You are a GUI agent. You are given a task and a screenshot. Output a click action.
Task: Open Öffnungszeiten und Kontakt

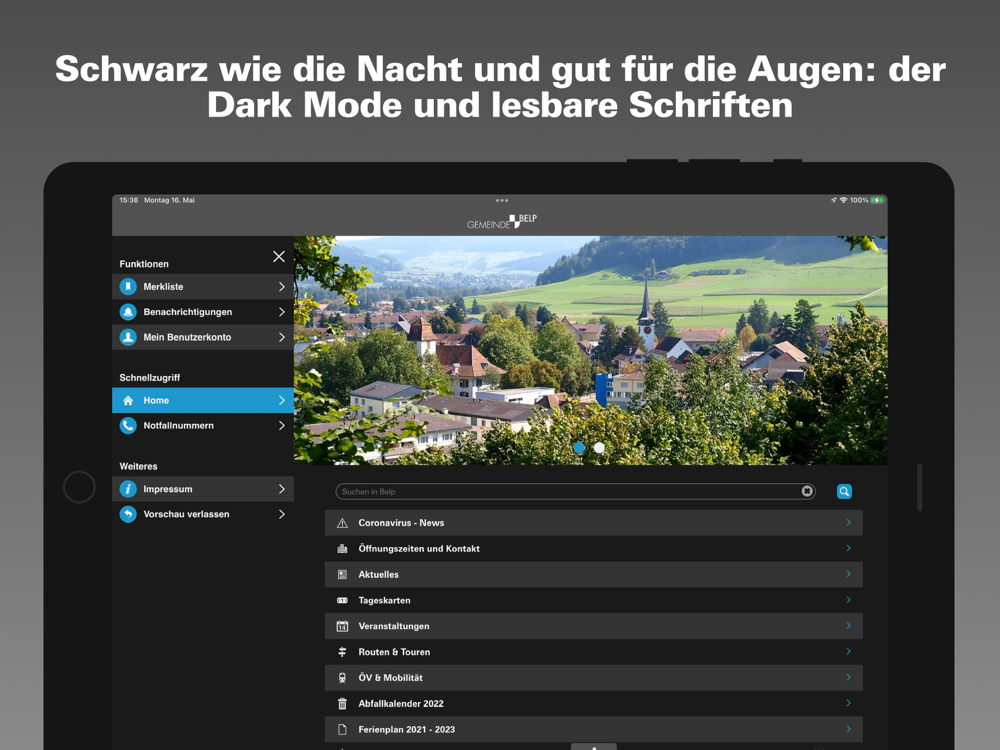coord(594,548)
